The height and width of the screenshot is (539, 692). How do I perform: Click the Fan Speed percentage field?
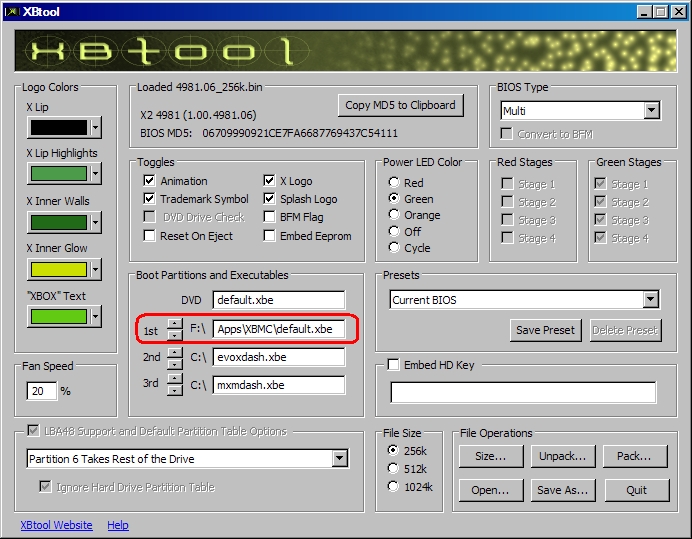pos(42,391)
